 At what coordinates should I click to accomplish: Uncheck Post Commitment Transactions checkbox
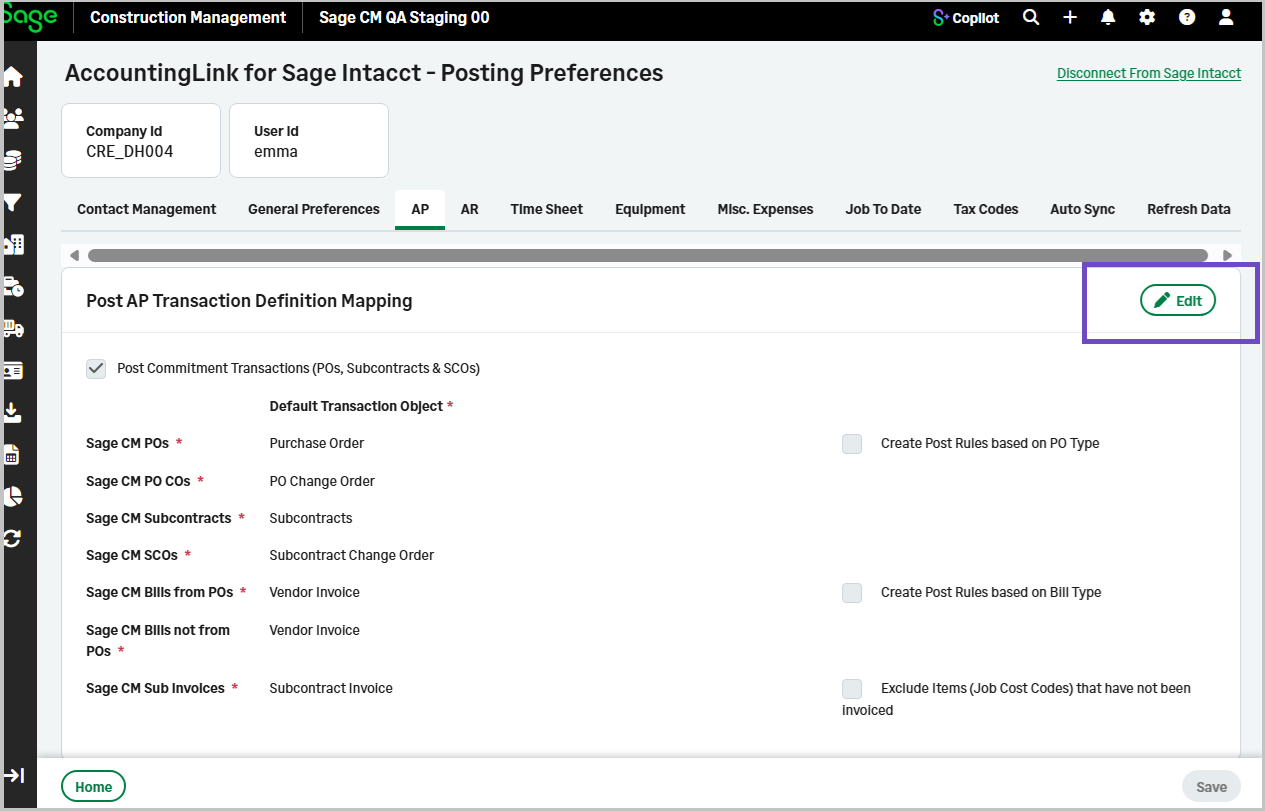pos(96,369)
